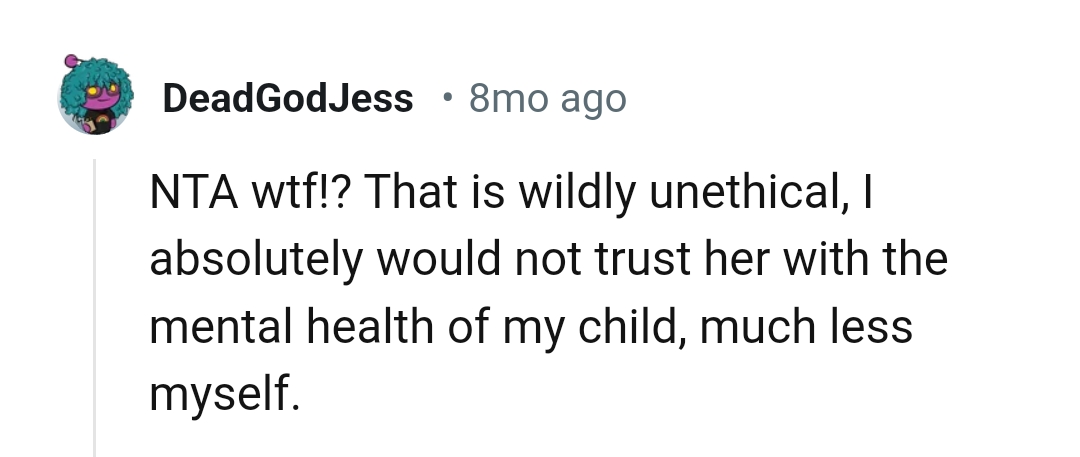The image size is (1080, 457).
Task: Click the word "unethical" in the comment
Action: [x=746, y=192]
